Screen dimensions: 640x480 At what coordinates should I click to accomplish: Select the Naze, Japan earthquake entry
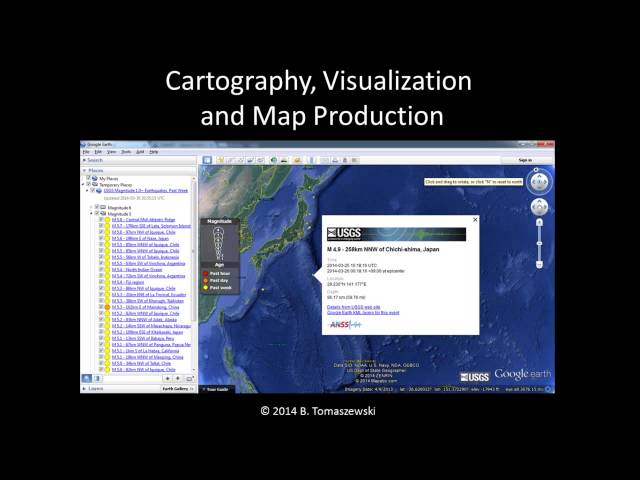pyautogui.click(x=140, y=238)
